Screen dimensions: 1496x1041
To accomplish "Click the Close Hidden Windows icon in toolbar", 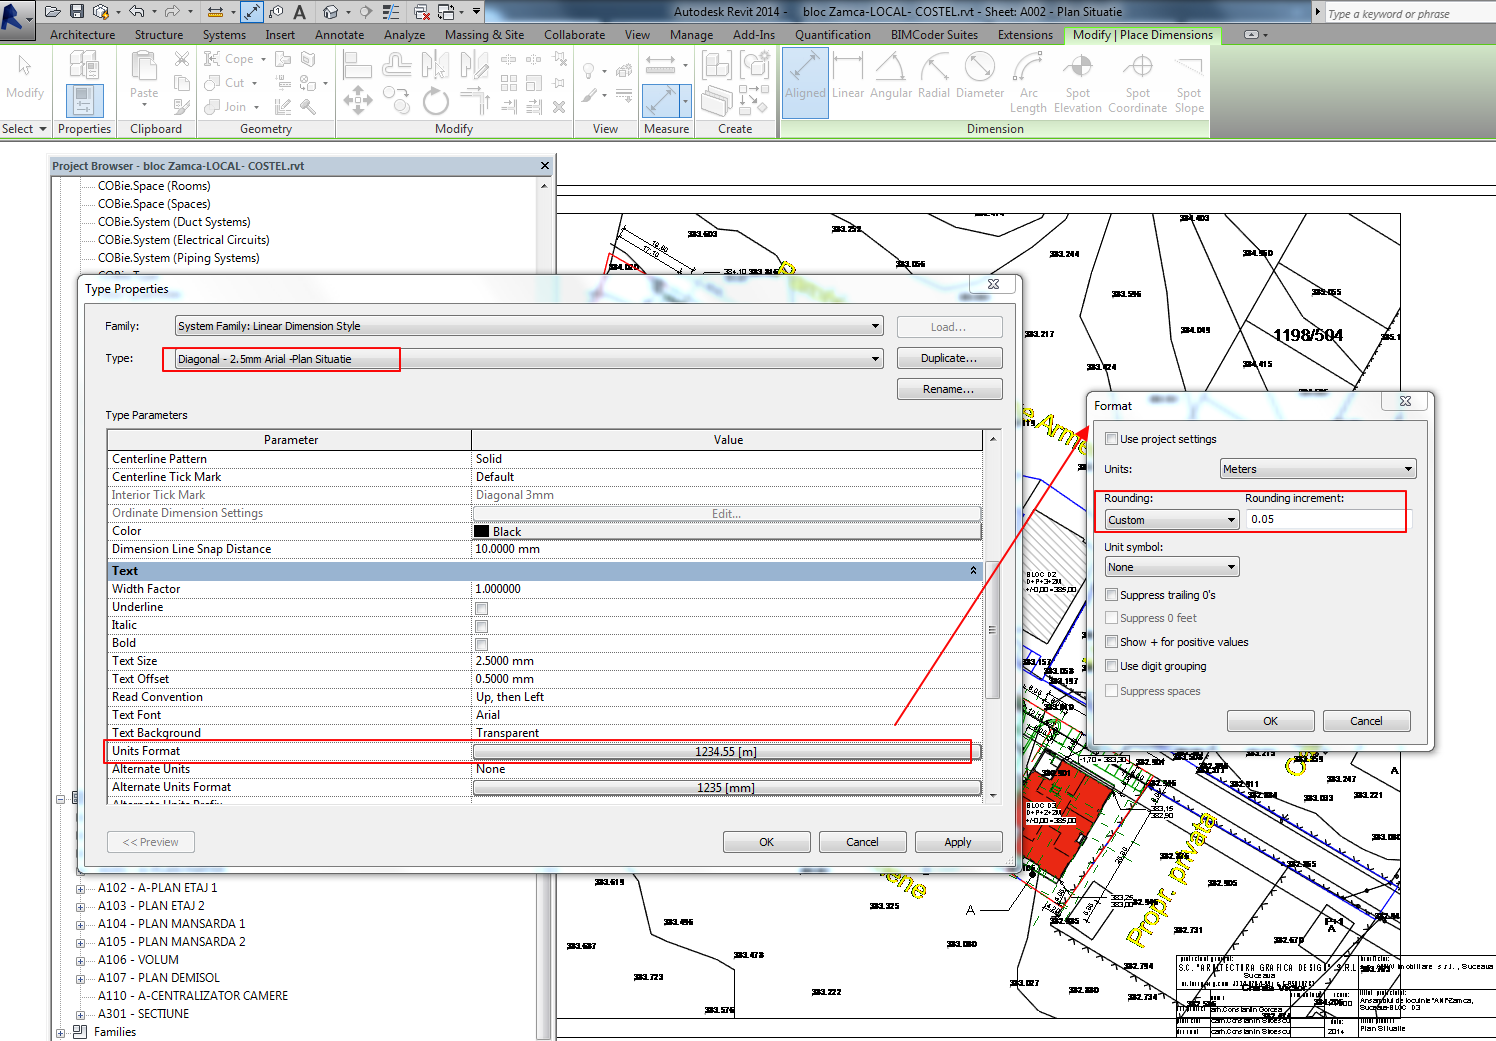I will 421,12.
